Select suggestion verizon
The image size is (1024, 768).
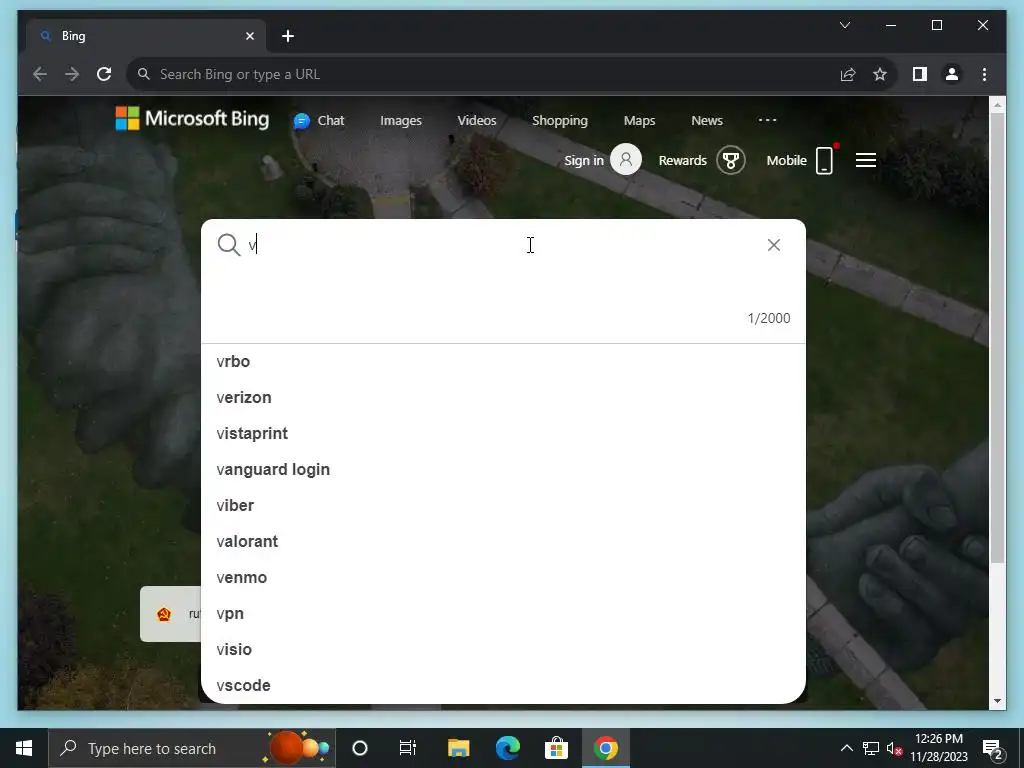(503, 397)
